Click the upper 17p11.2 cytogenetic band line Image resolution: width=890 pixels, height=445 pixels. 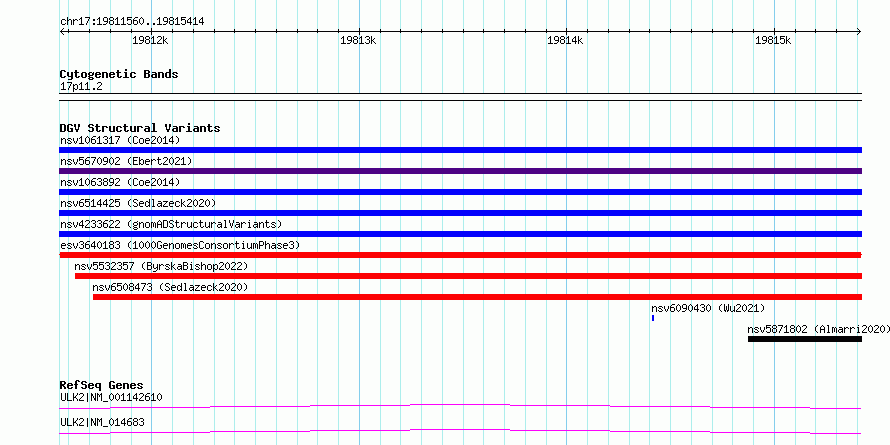coord(460,94)
